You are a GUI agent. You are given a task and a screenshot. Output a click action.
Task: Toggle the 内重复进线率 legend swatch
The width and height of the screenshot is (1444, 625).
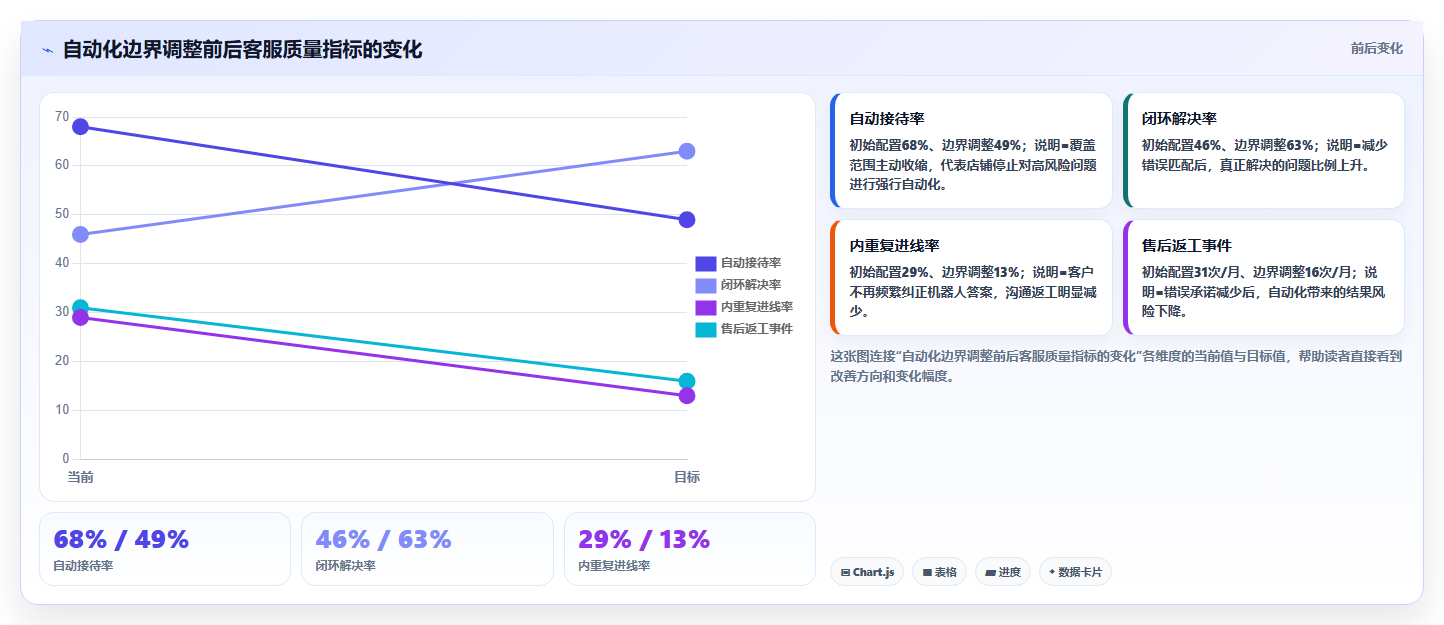coord(706,307)
